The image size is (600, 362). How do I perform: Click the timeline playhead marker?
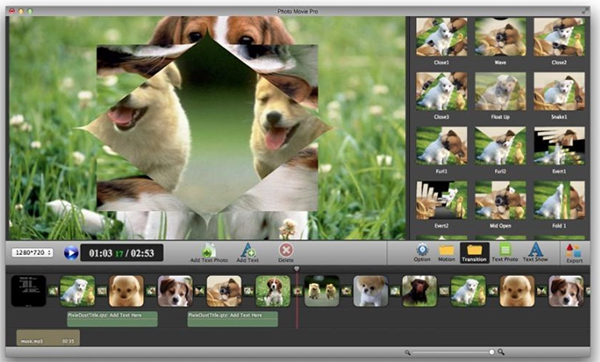(x=297, y=269)
